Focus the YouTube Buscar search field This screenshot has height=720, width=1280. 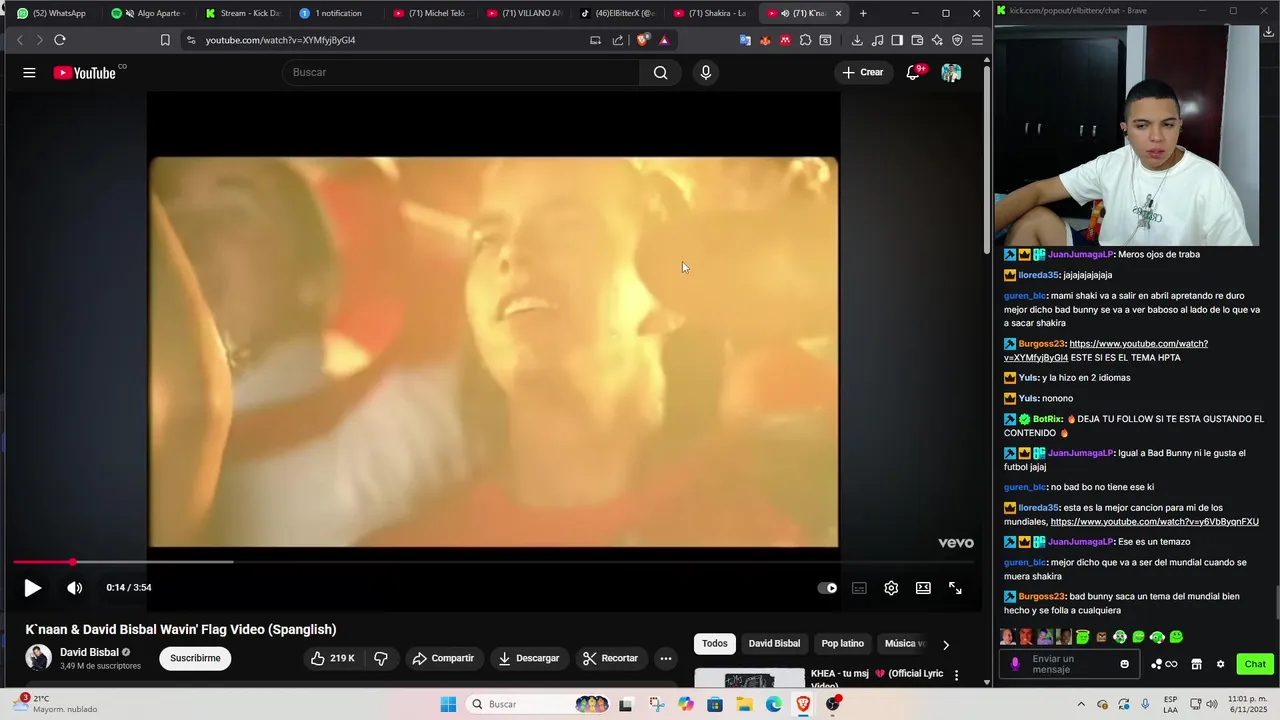click(x=460, y=72)
